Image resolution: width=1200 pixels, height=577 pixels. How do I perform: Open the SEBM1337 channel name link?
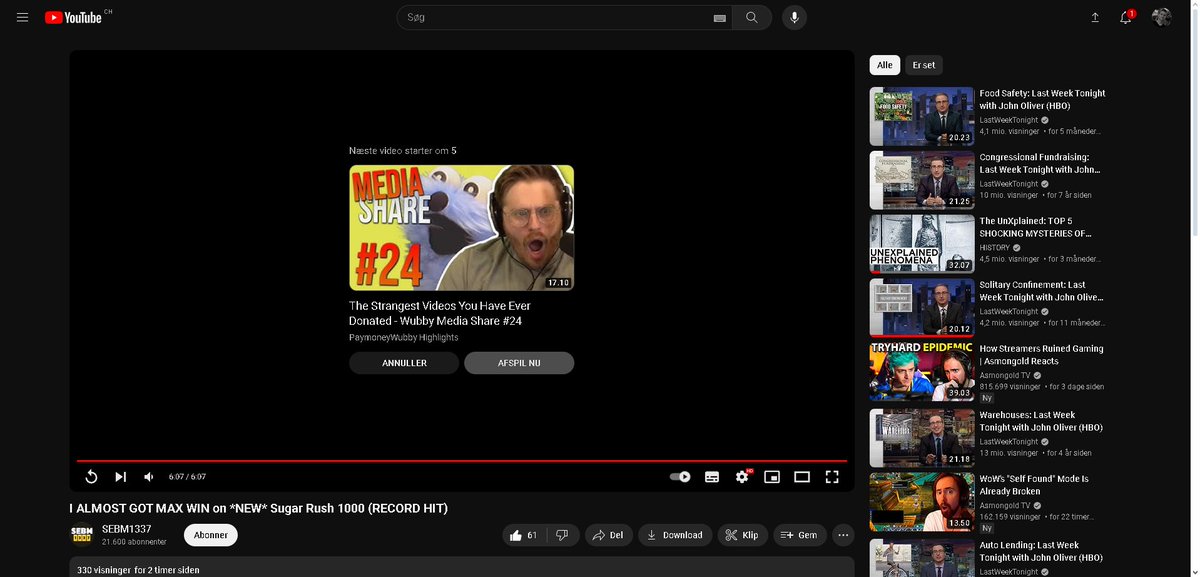[127, 529]
